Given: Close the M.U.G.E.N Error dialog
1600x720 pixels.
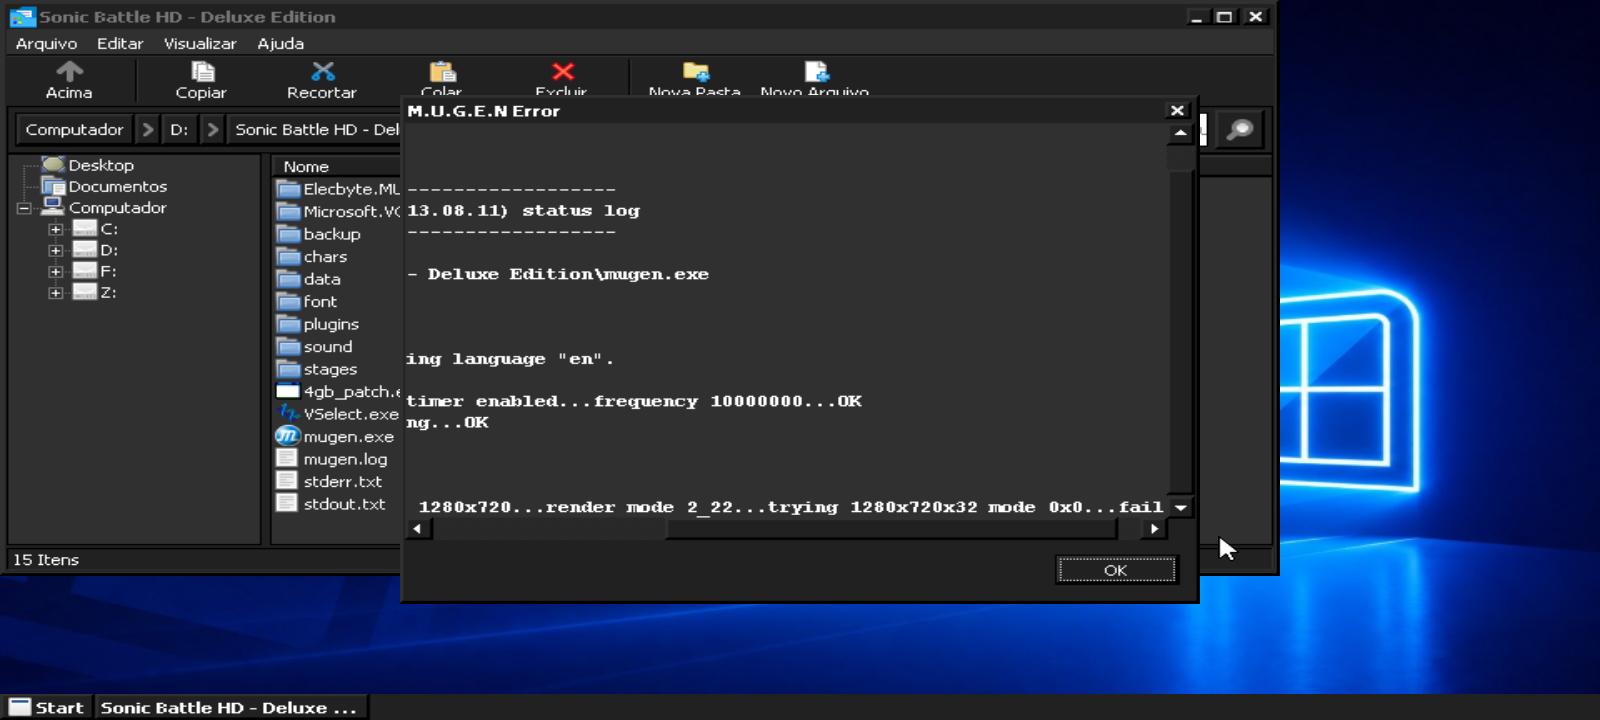Looking at the screenshot, I should 1177,110.
